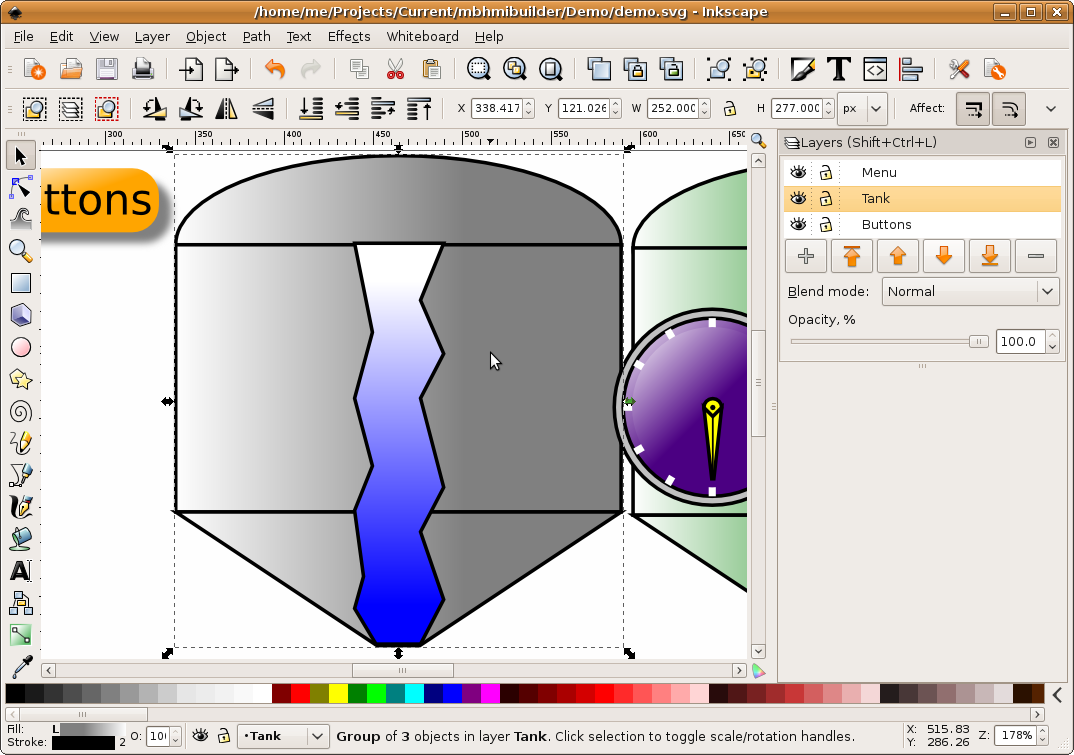The width and height of the screenshot is (1074, 755).
Task: Select the Ellipse tool
Action: point(21,347)
